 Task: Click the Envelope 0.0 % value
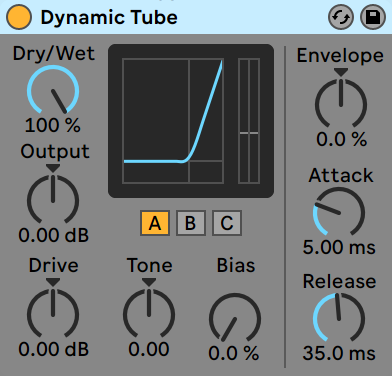[x=342, y=139]
